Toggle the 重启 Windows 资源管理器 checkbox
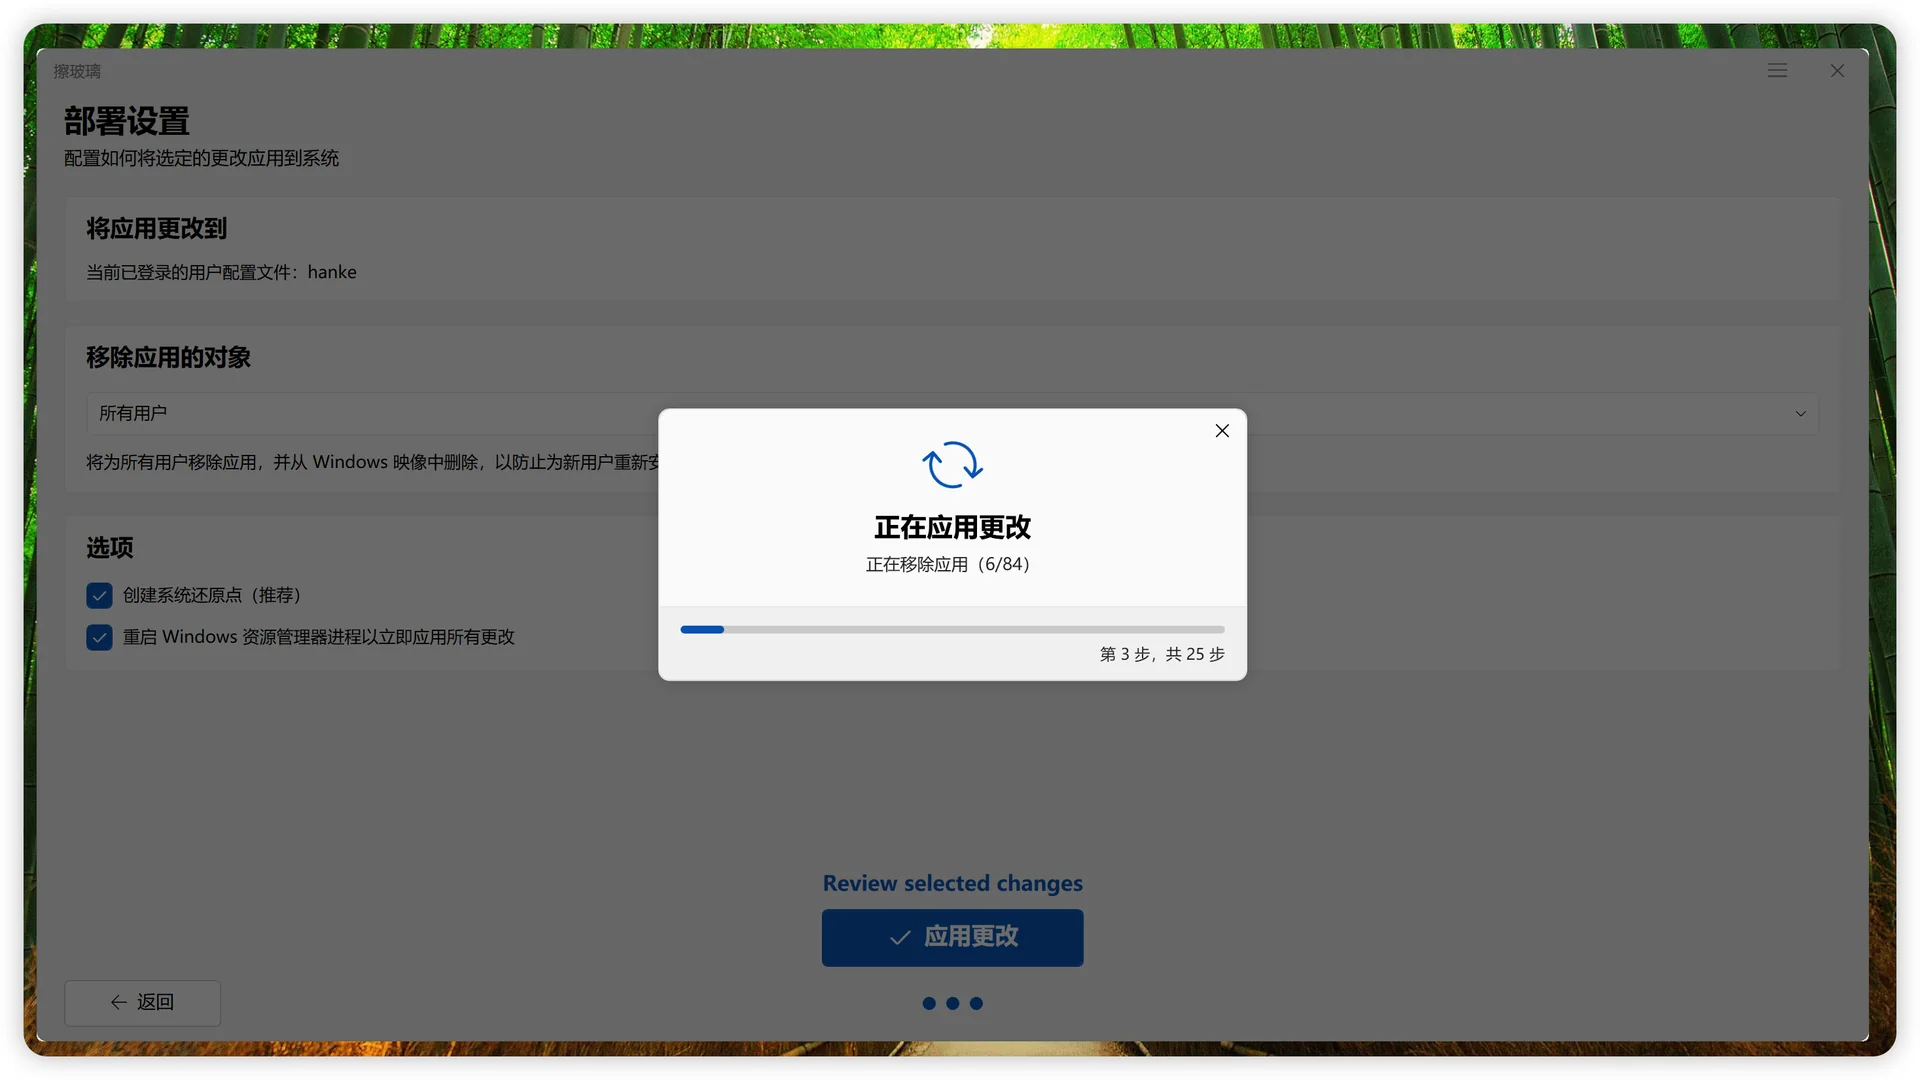The image size is (1920, 1080). tap(99, 638)
